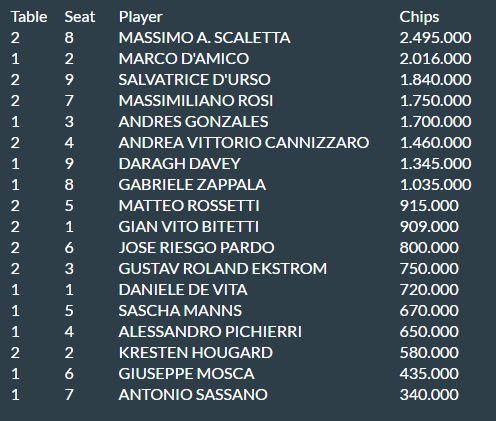Viewport: 496px width, 421px height.
Task: Select GIAN VITO BITETTI name
Action: coord(189,227)
